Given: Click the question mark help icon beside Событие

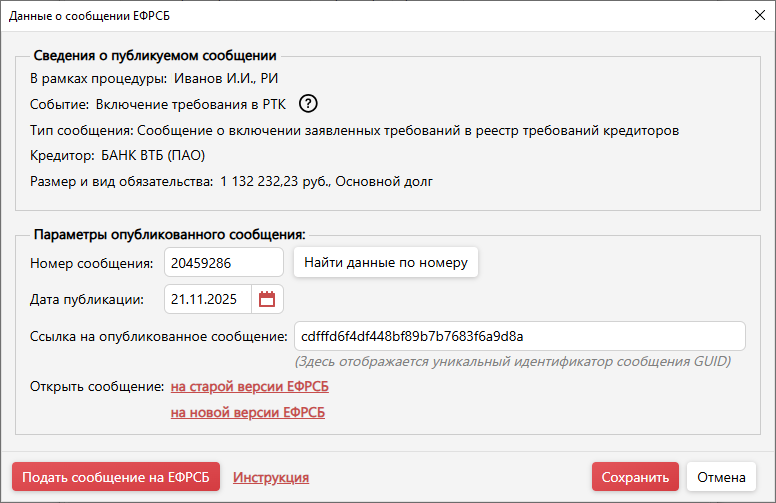Looking at the screenshot, I should point(309,103).
